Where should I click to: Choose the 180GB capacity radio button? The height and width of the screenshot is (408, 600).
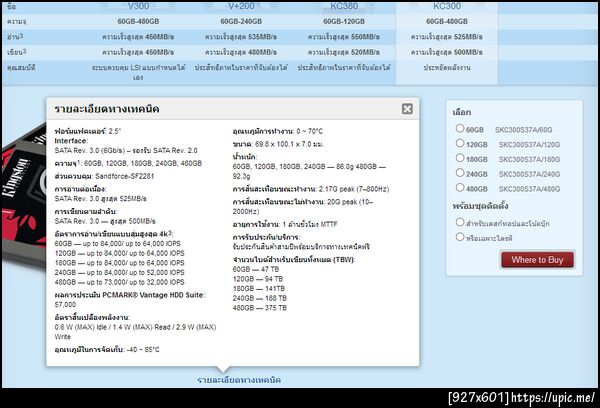460,158
